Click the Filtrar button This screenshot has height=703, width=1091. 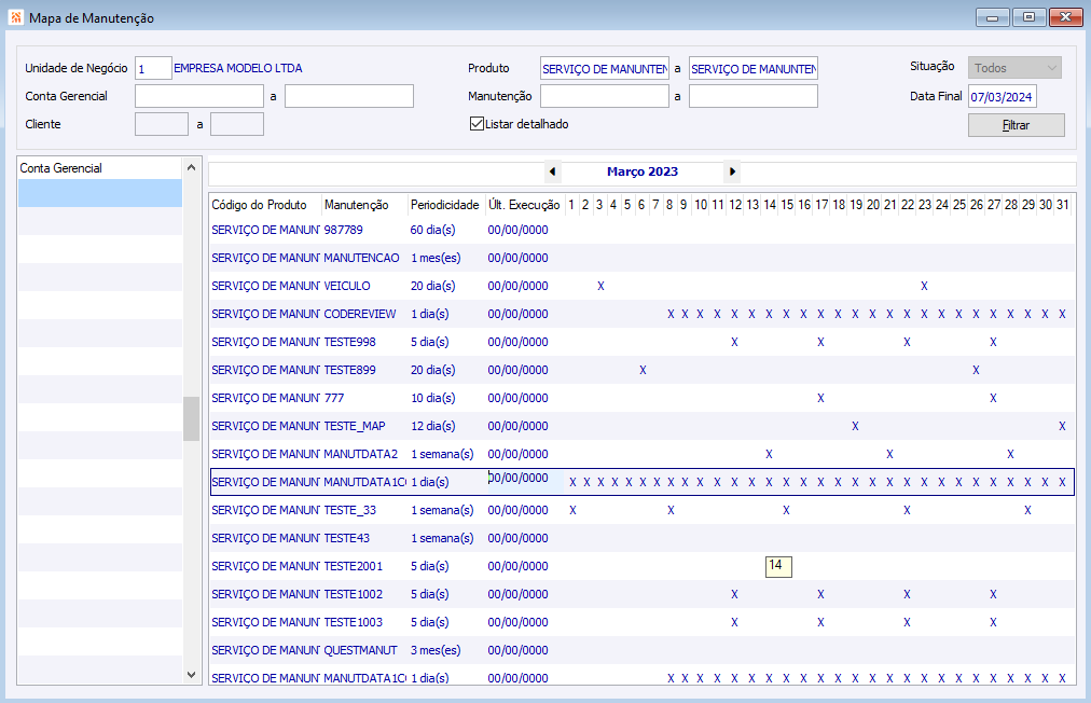(x=1016, y=125)
